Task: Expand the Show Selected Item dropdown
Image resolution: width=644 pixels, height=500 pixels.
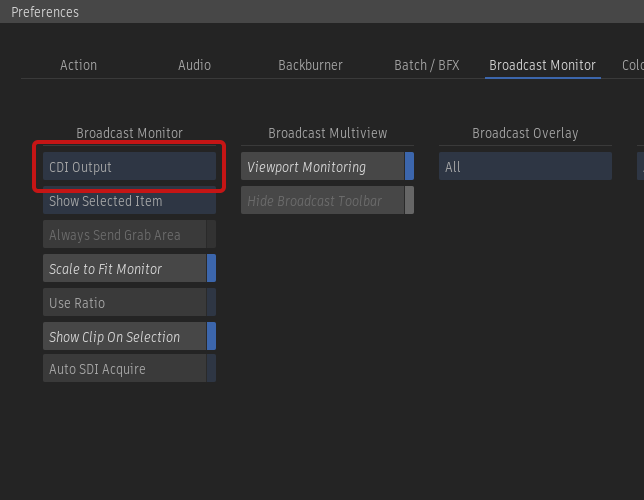Action: pos(129,201)
